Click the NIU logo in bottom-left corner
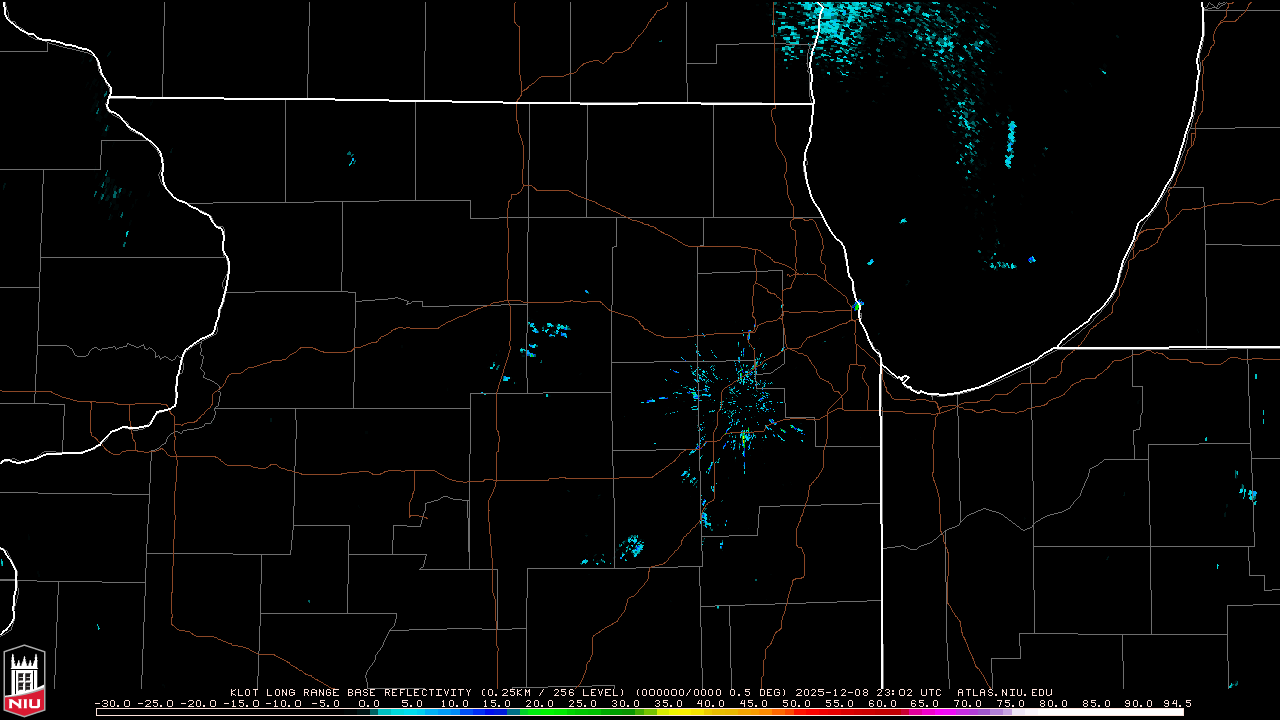This screenshot has width=1280, height=720. 25,683
